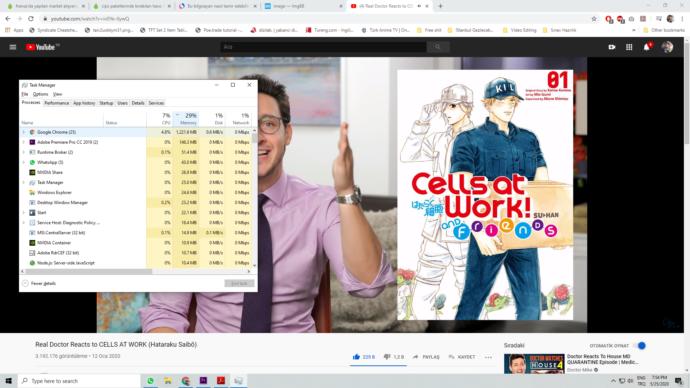The width and height of the screenshot is (690, 388).
Task: Open the Apps bookmarks shortcut
Action: coord(15,30)
